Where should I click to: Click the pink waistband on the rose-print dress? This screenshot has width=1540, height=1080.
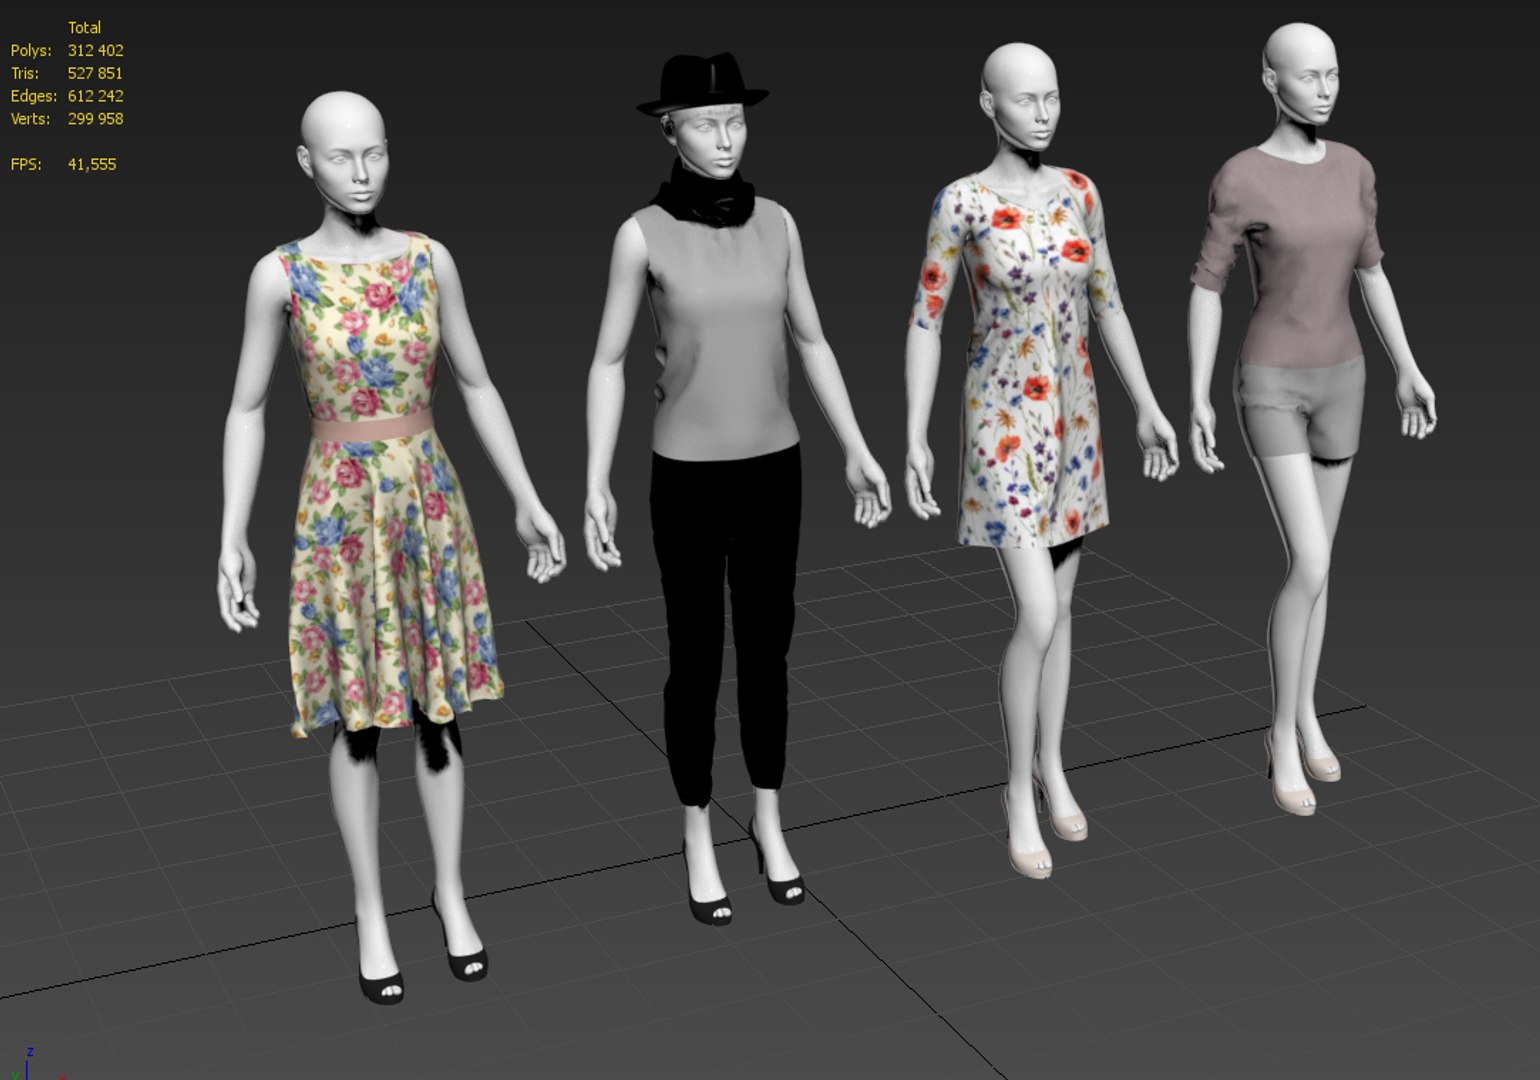point(370,427)
